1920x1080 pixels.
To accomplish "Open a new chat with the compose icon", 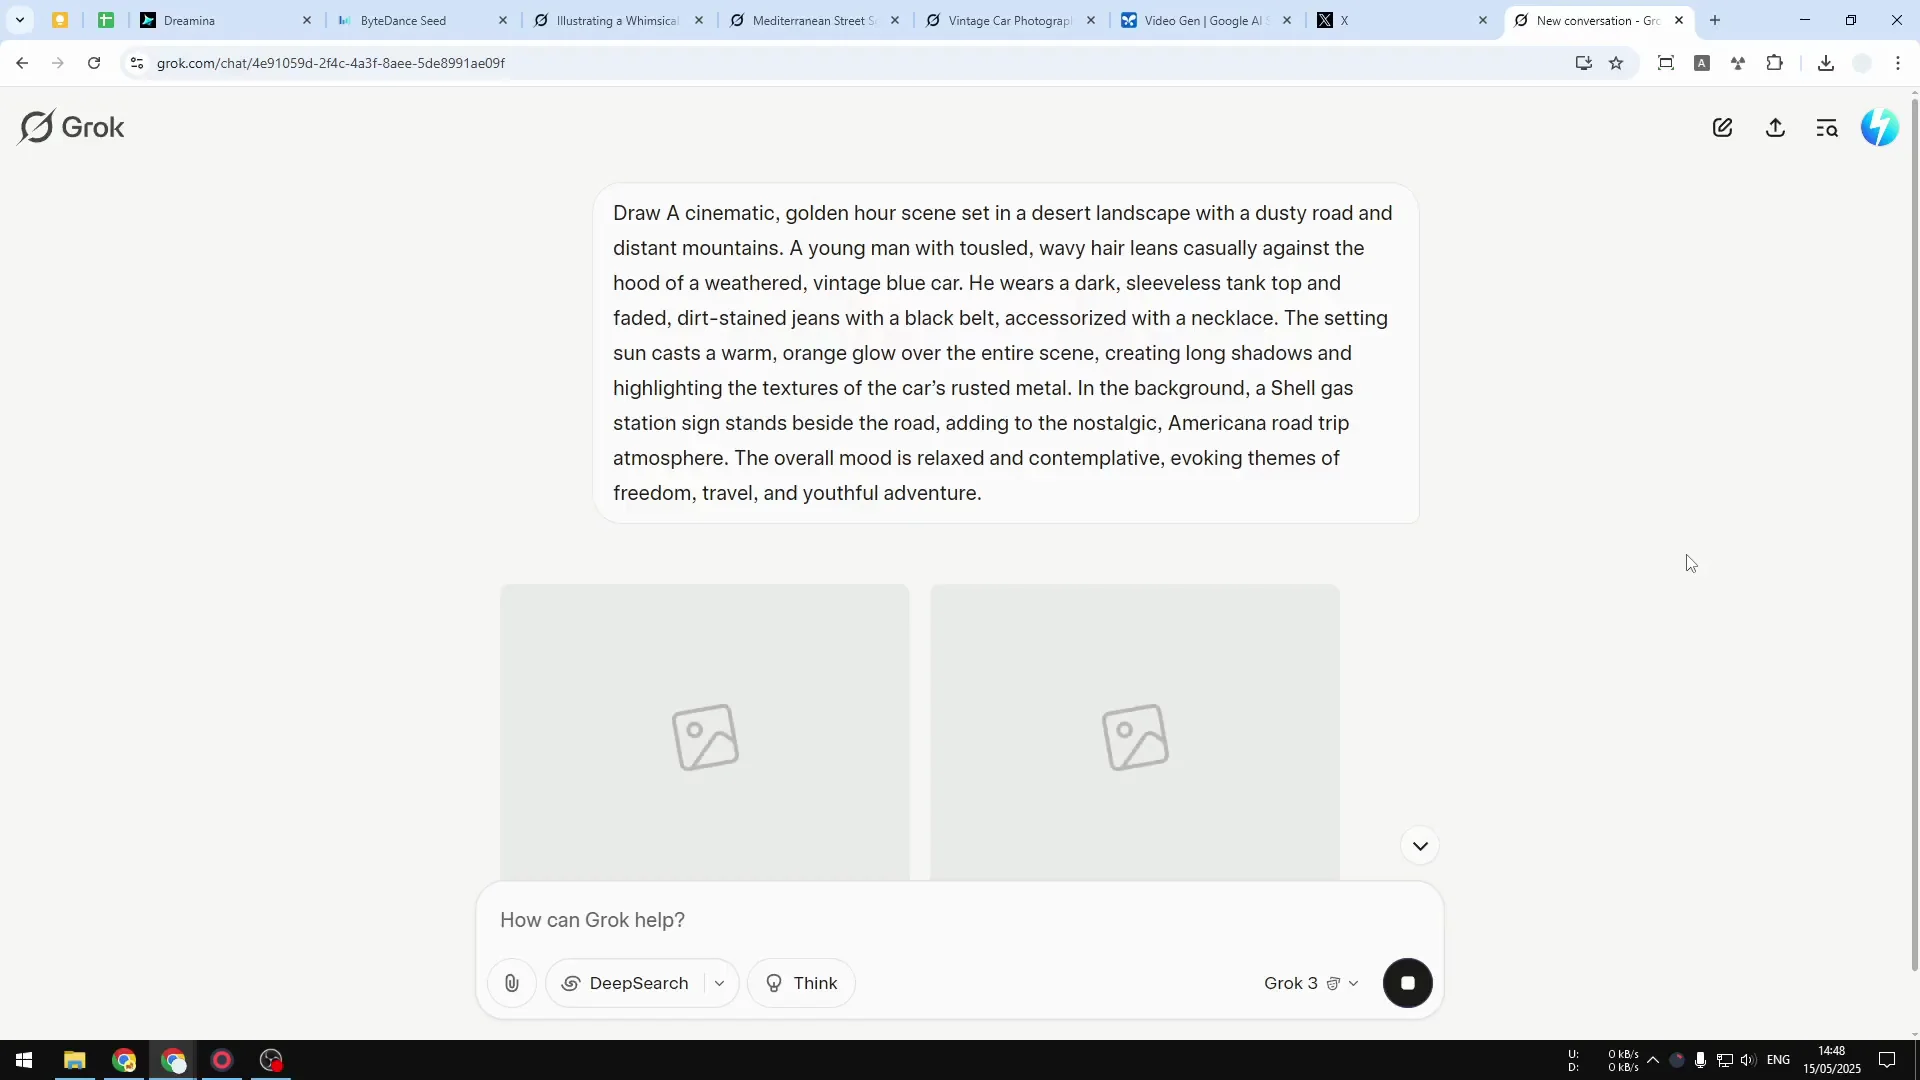I will 1724,127.
